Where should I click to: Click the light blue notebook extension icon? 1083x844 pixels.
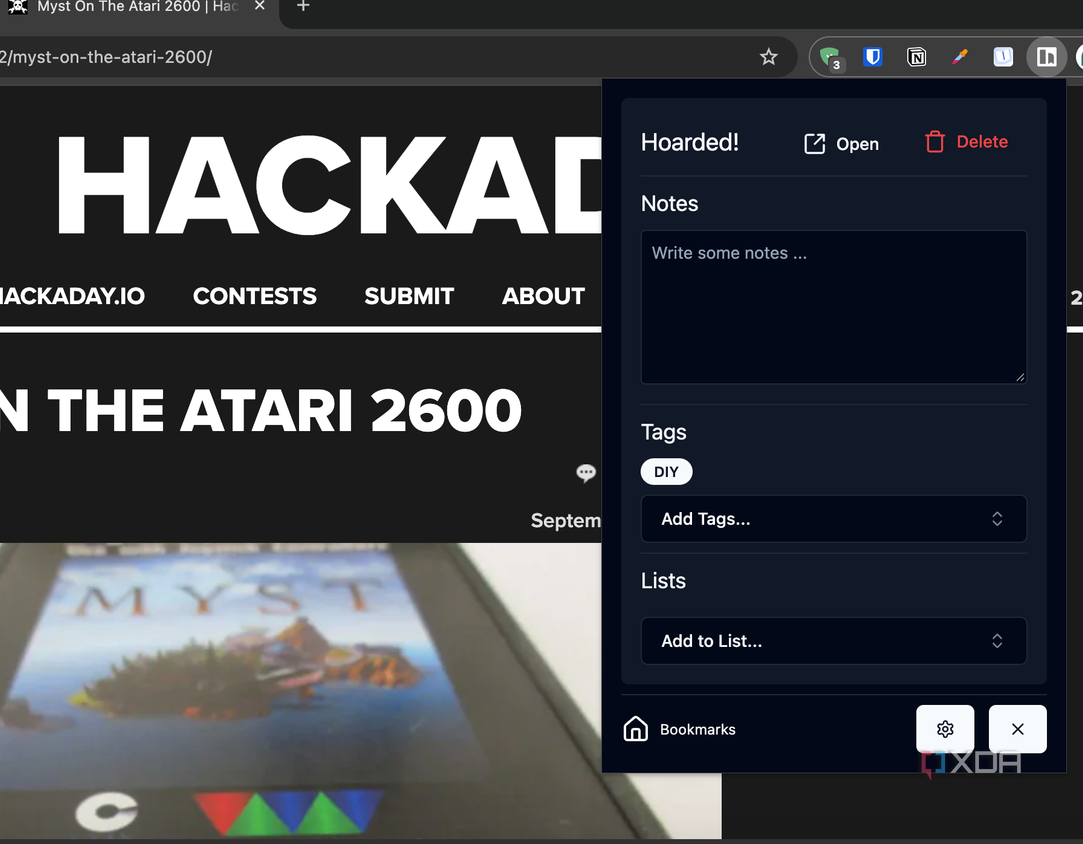[1003, 57]
